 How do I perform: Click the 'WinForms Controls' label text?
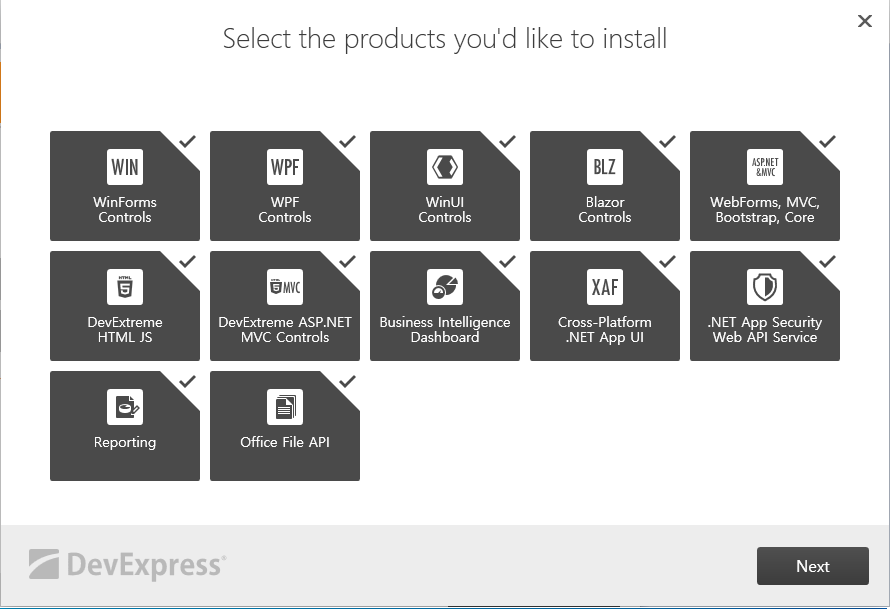pos(125,209)
